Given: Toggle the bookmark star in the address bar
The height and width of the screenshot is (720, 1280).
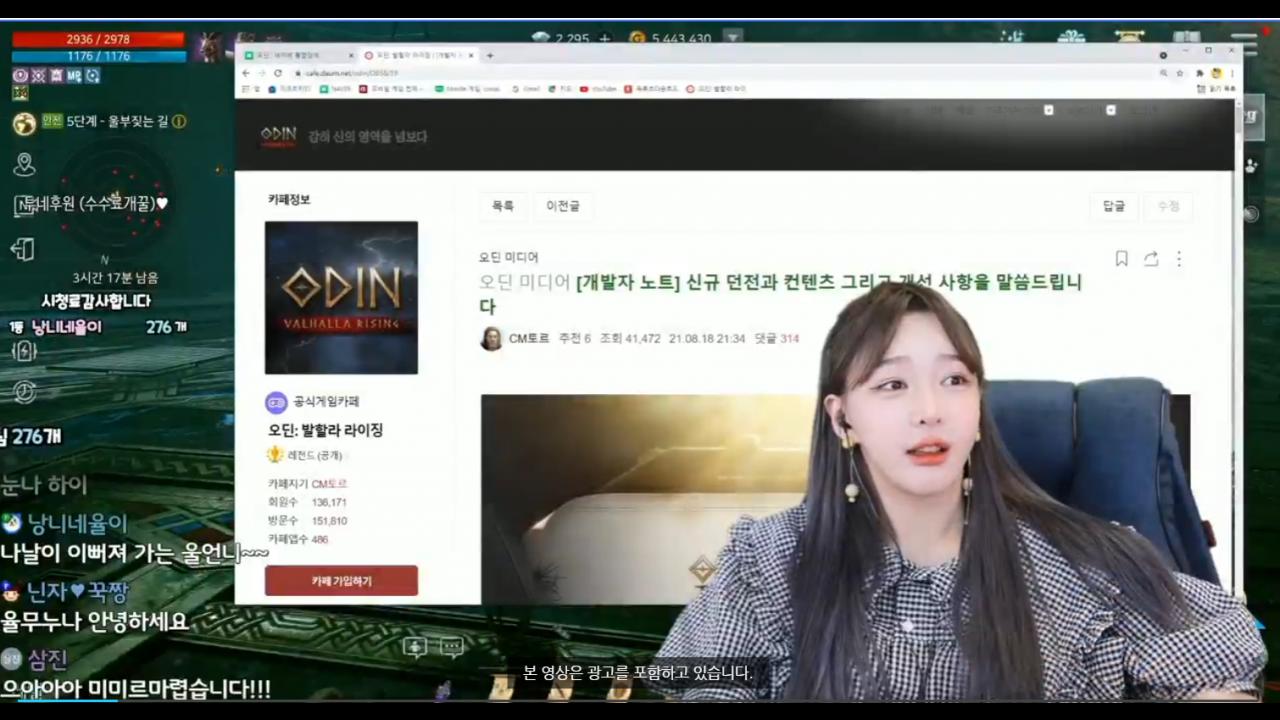Looking at the screenshot, I should coord(1180,73).
